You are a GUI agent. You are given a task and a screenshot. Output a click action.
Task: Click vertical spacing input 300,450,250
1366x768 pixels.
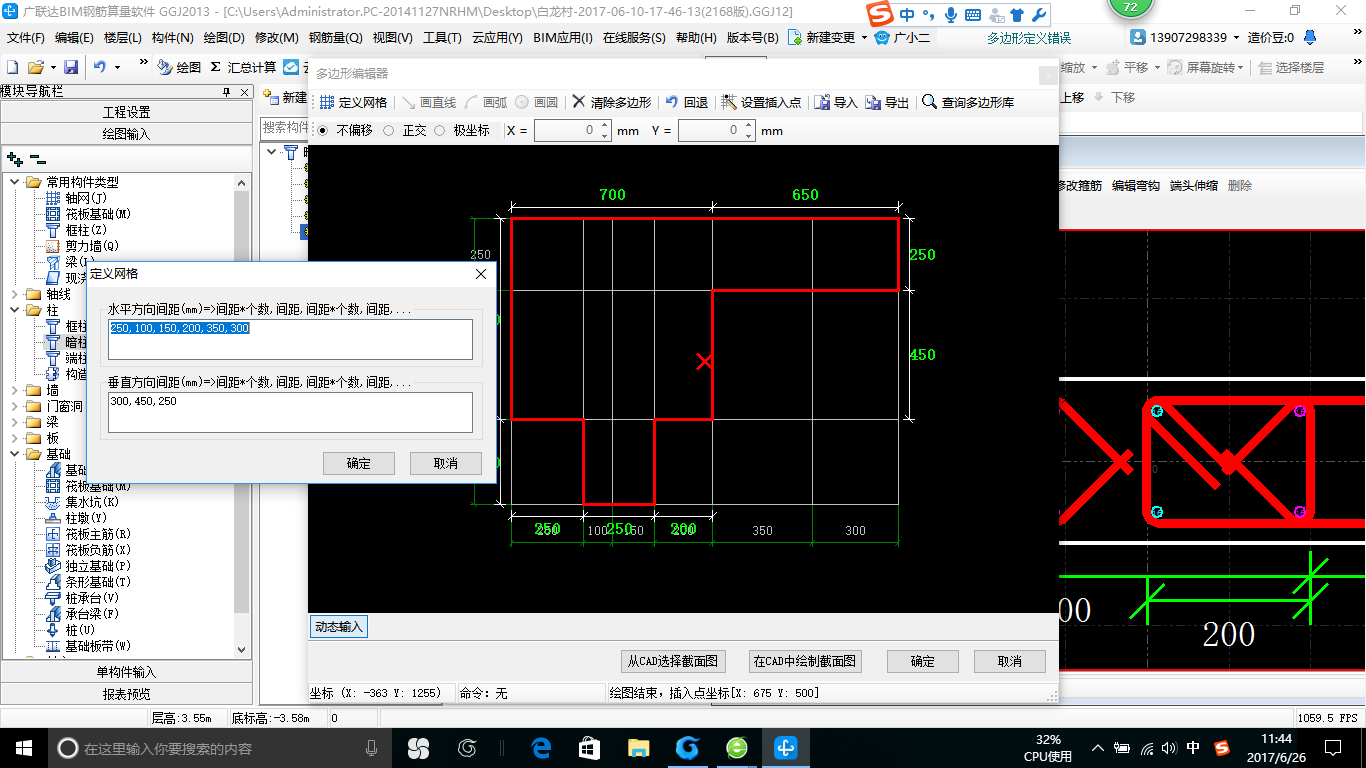(x=291, y=412)
